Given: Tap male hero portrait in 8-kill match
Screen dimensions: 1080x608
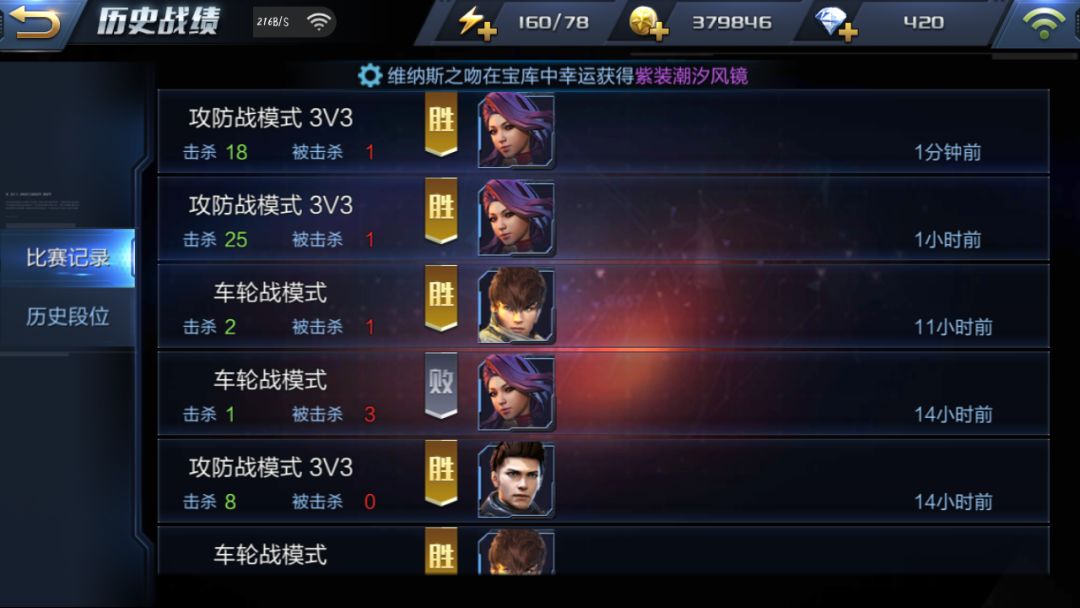Looking at the screenshot, I should point(517,481).
